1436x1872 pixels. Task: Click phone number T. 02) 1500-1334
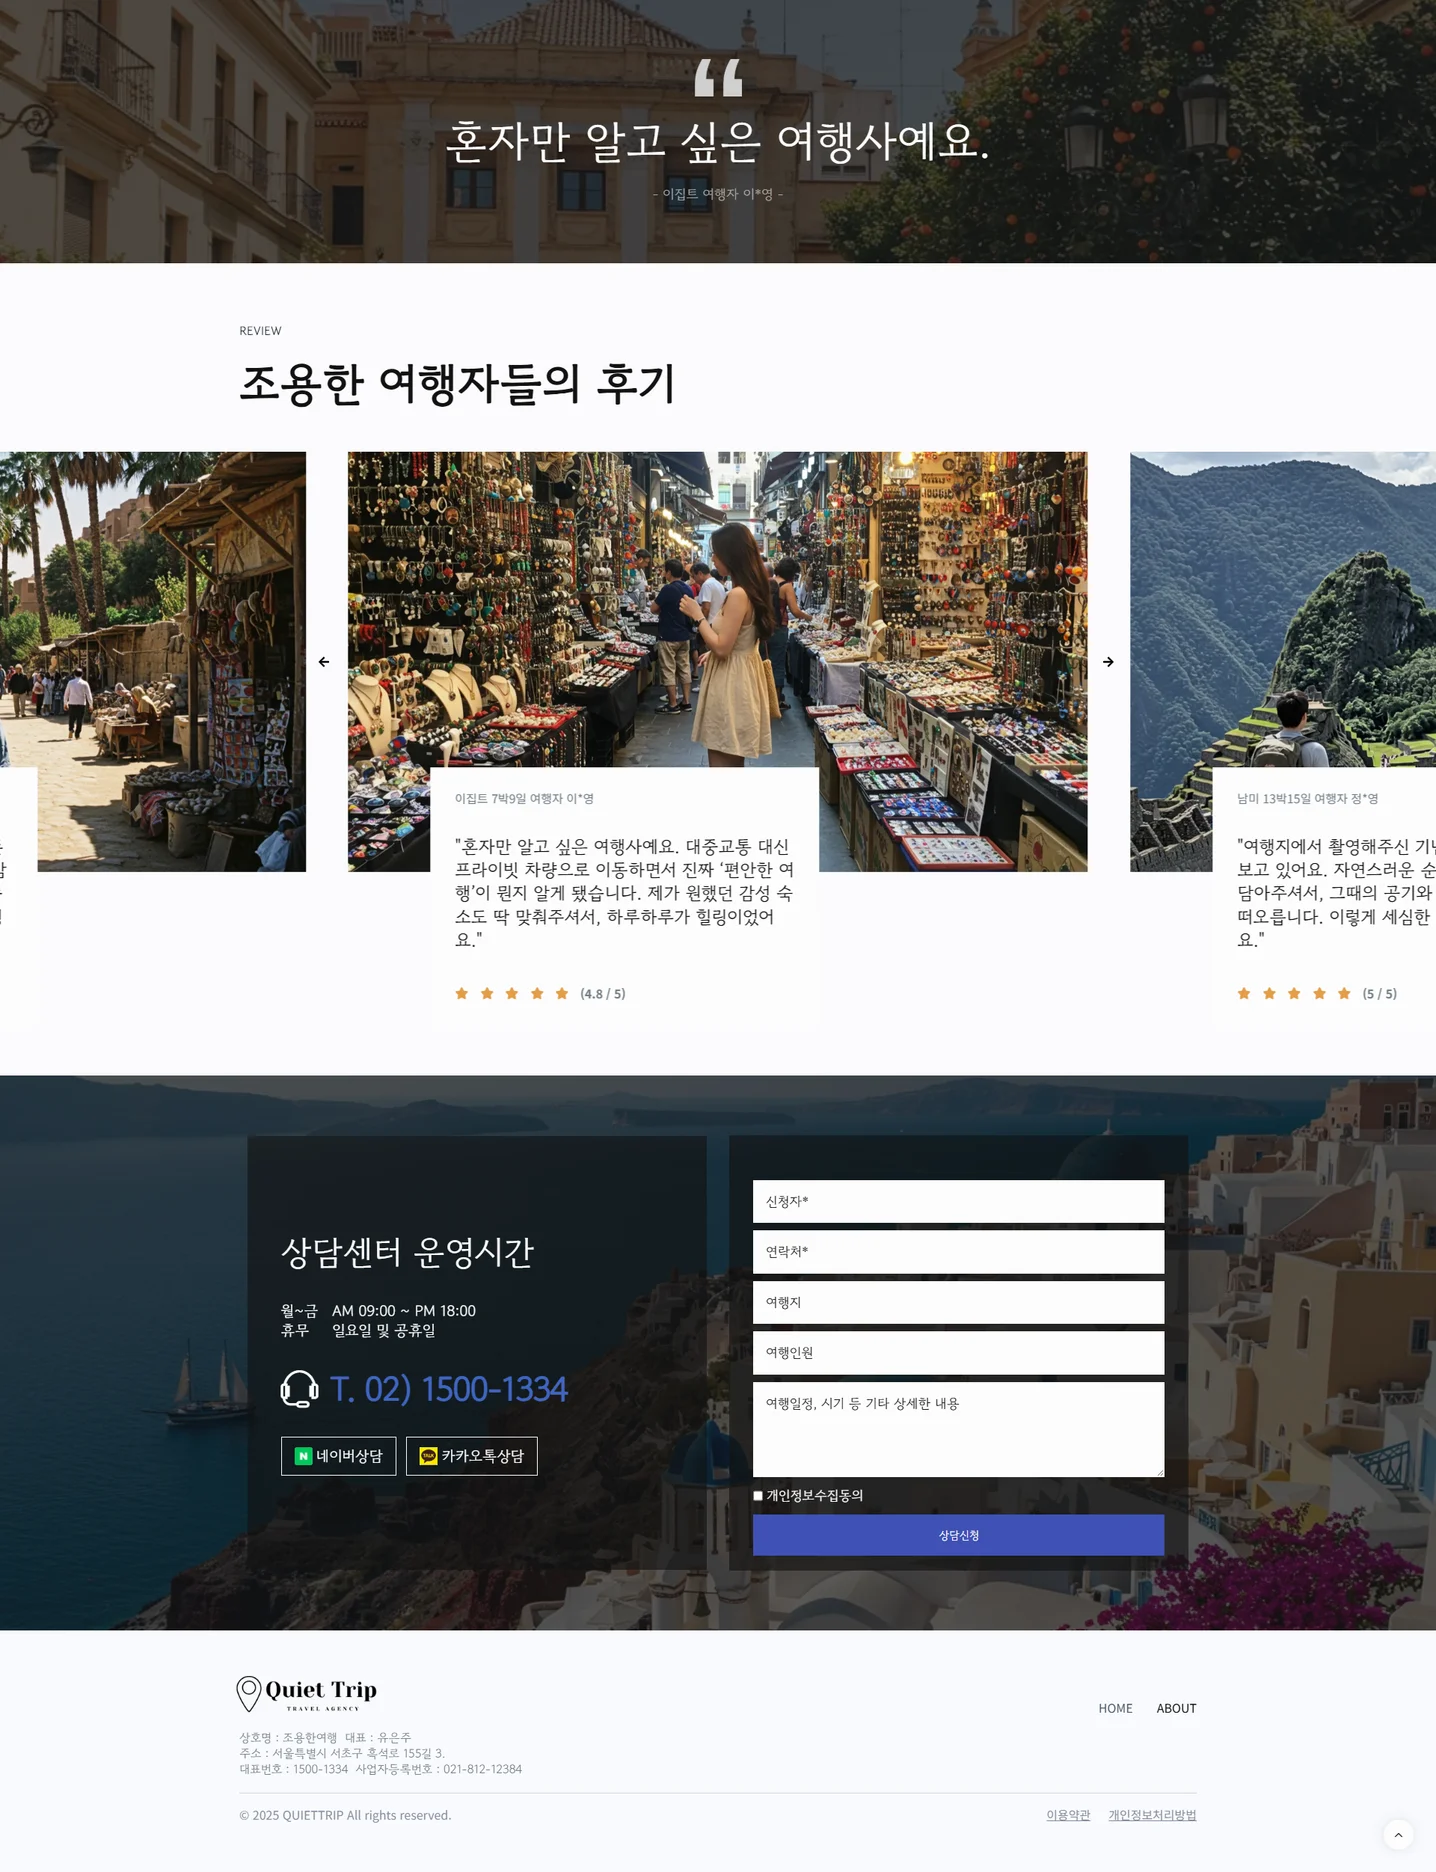449,1389
